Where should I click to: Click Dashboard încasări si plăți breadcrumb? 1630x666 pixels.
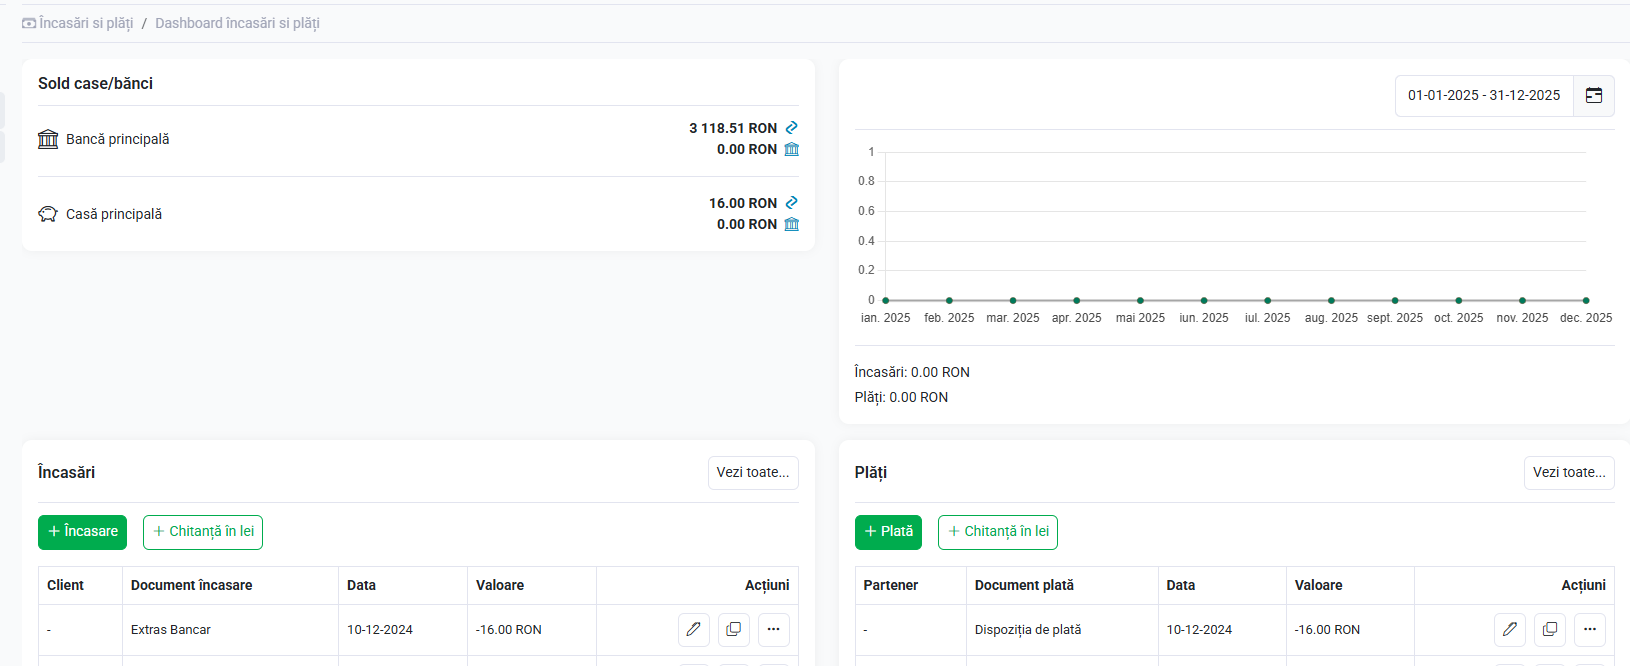(x=237, y=23)
